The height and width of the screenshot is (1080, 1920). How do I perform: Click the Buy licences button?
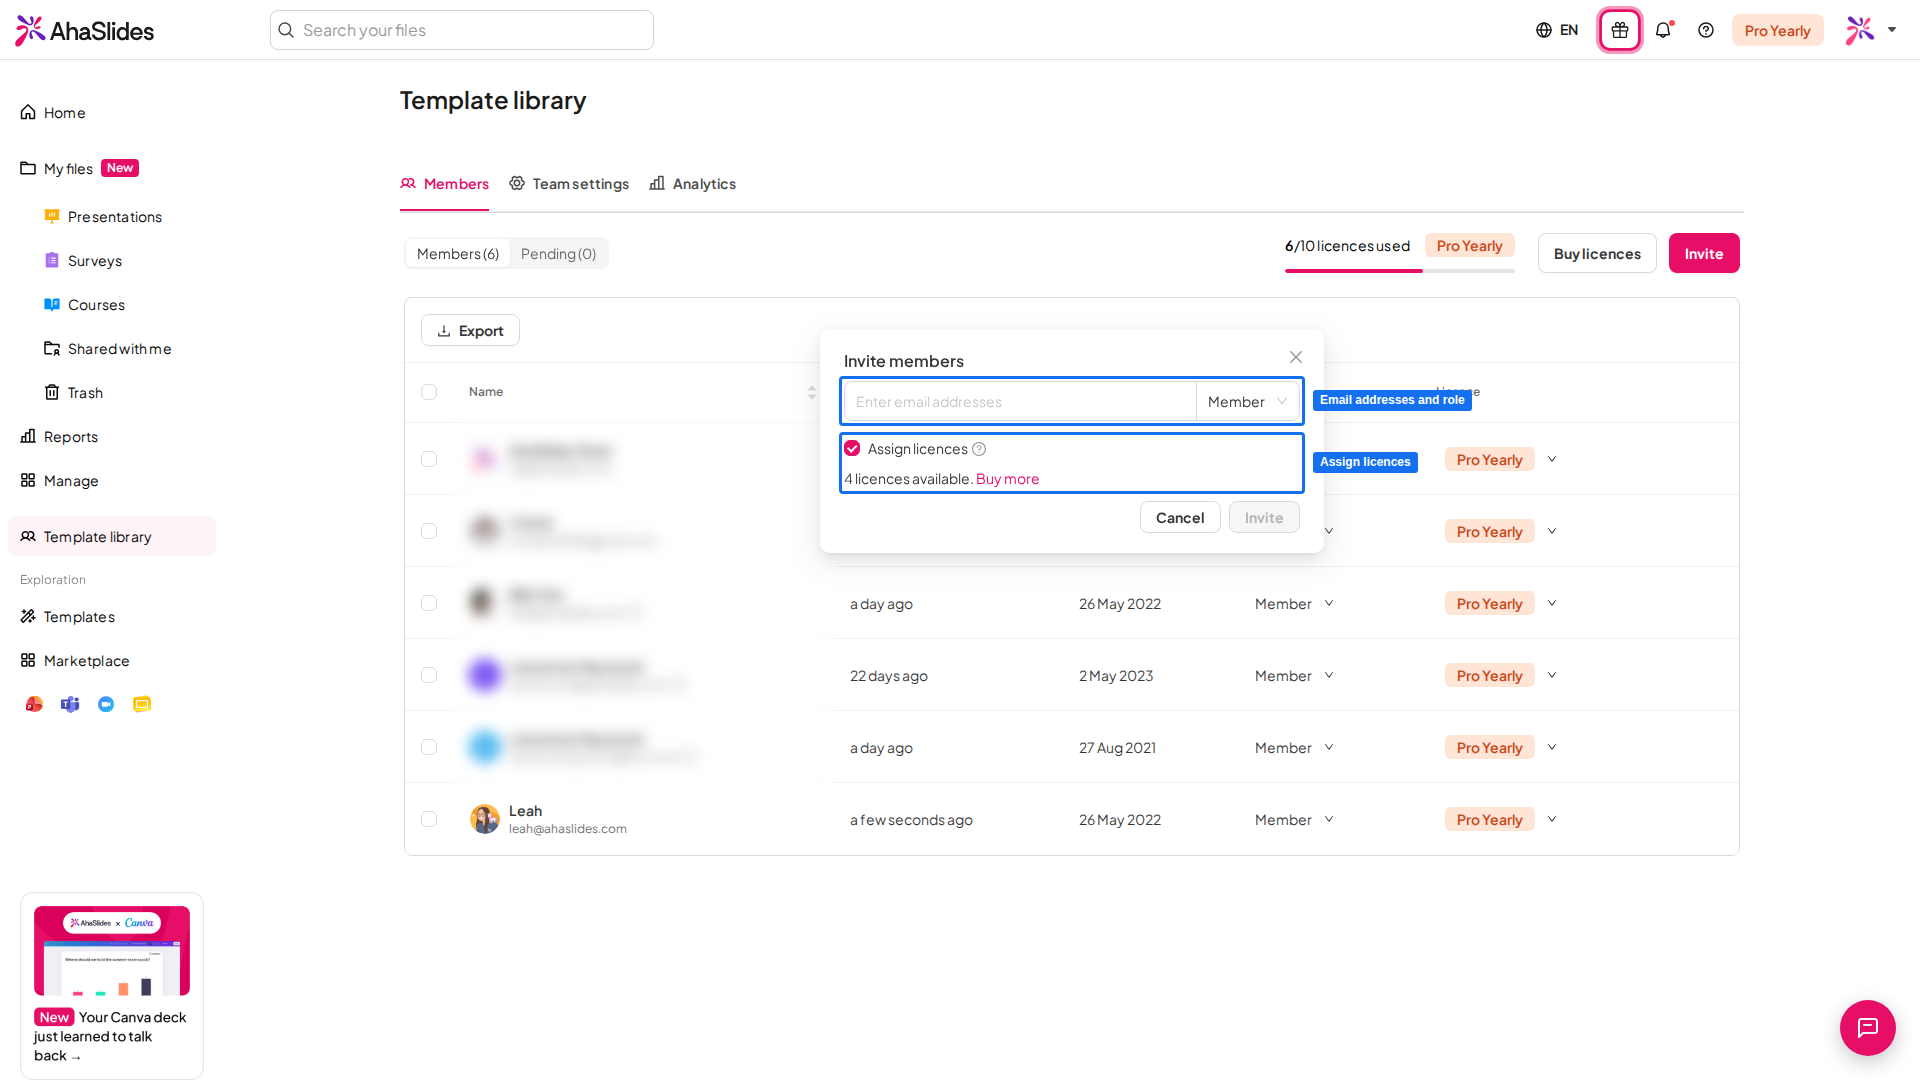[x=1597, y=253]
